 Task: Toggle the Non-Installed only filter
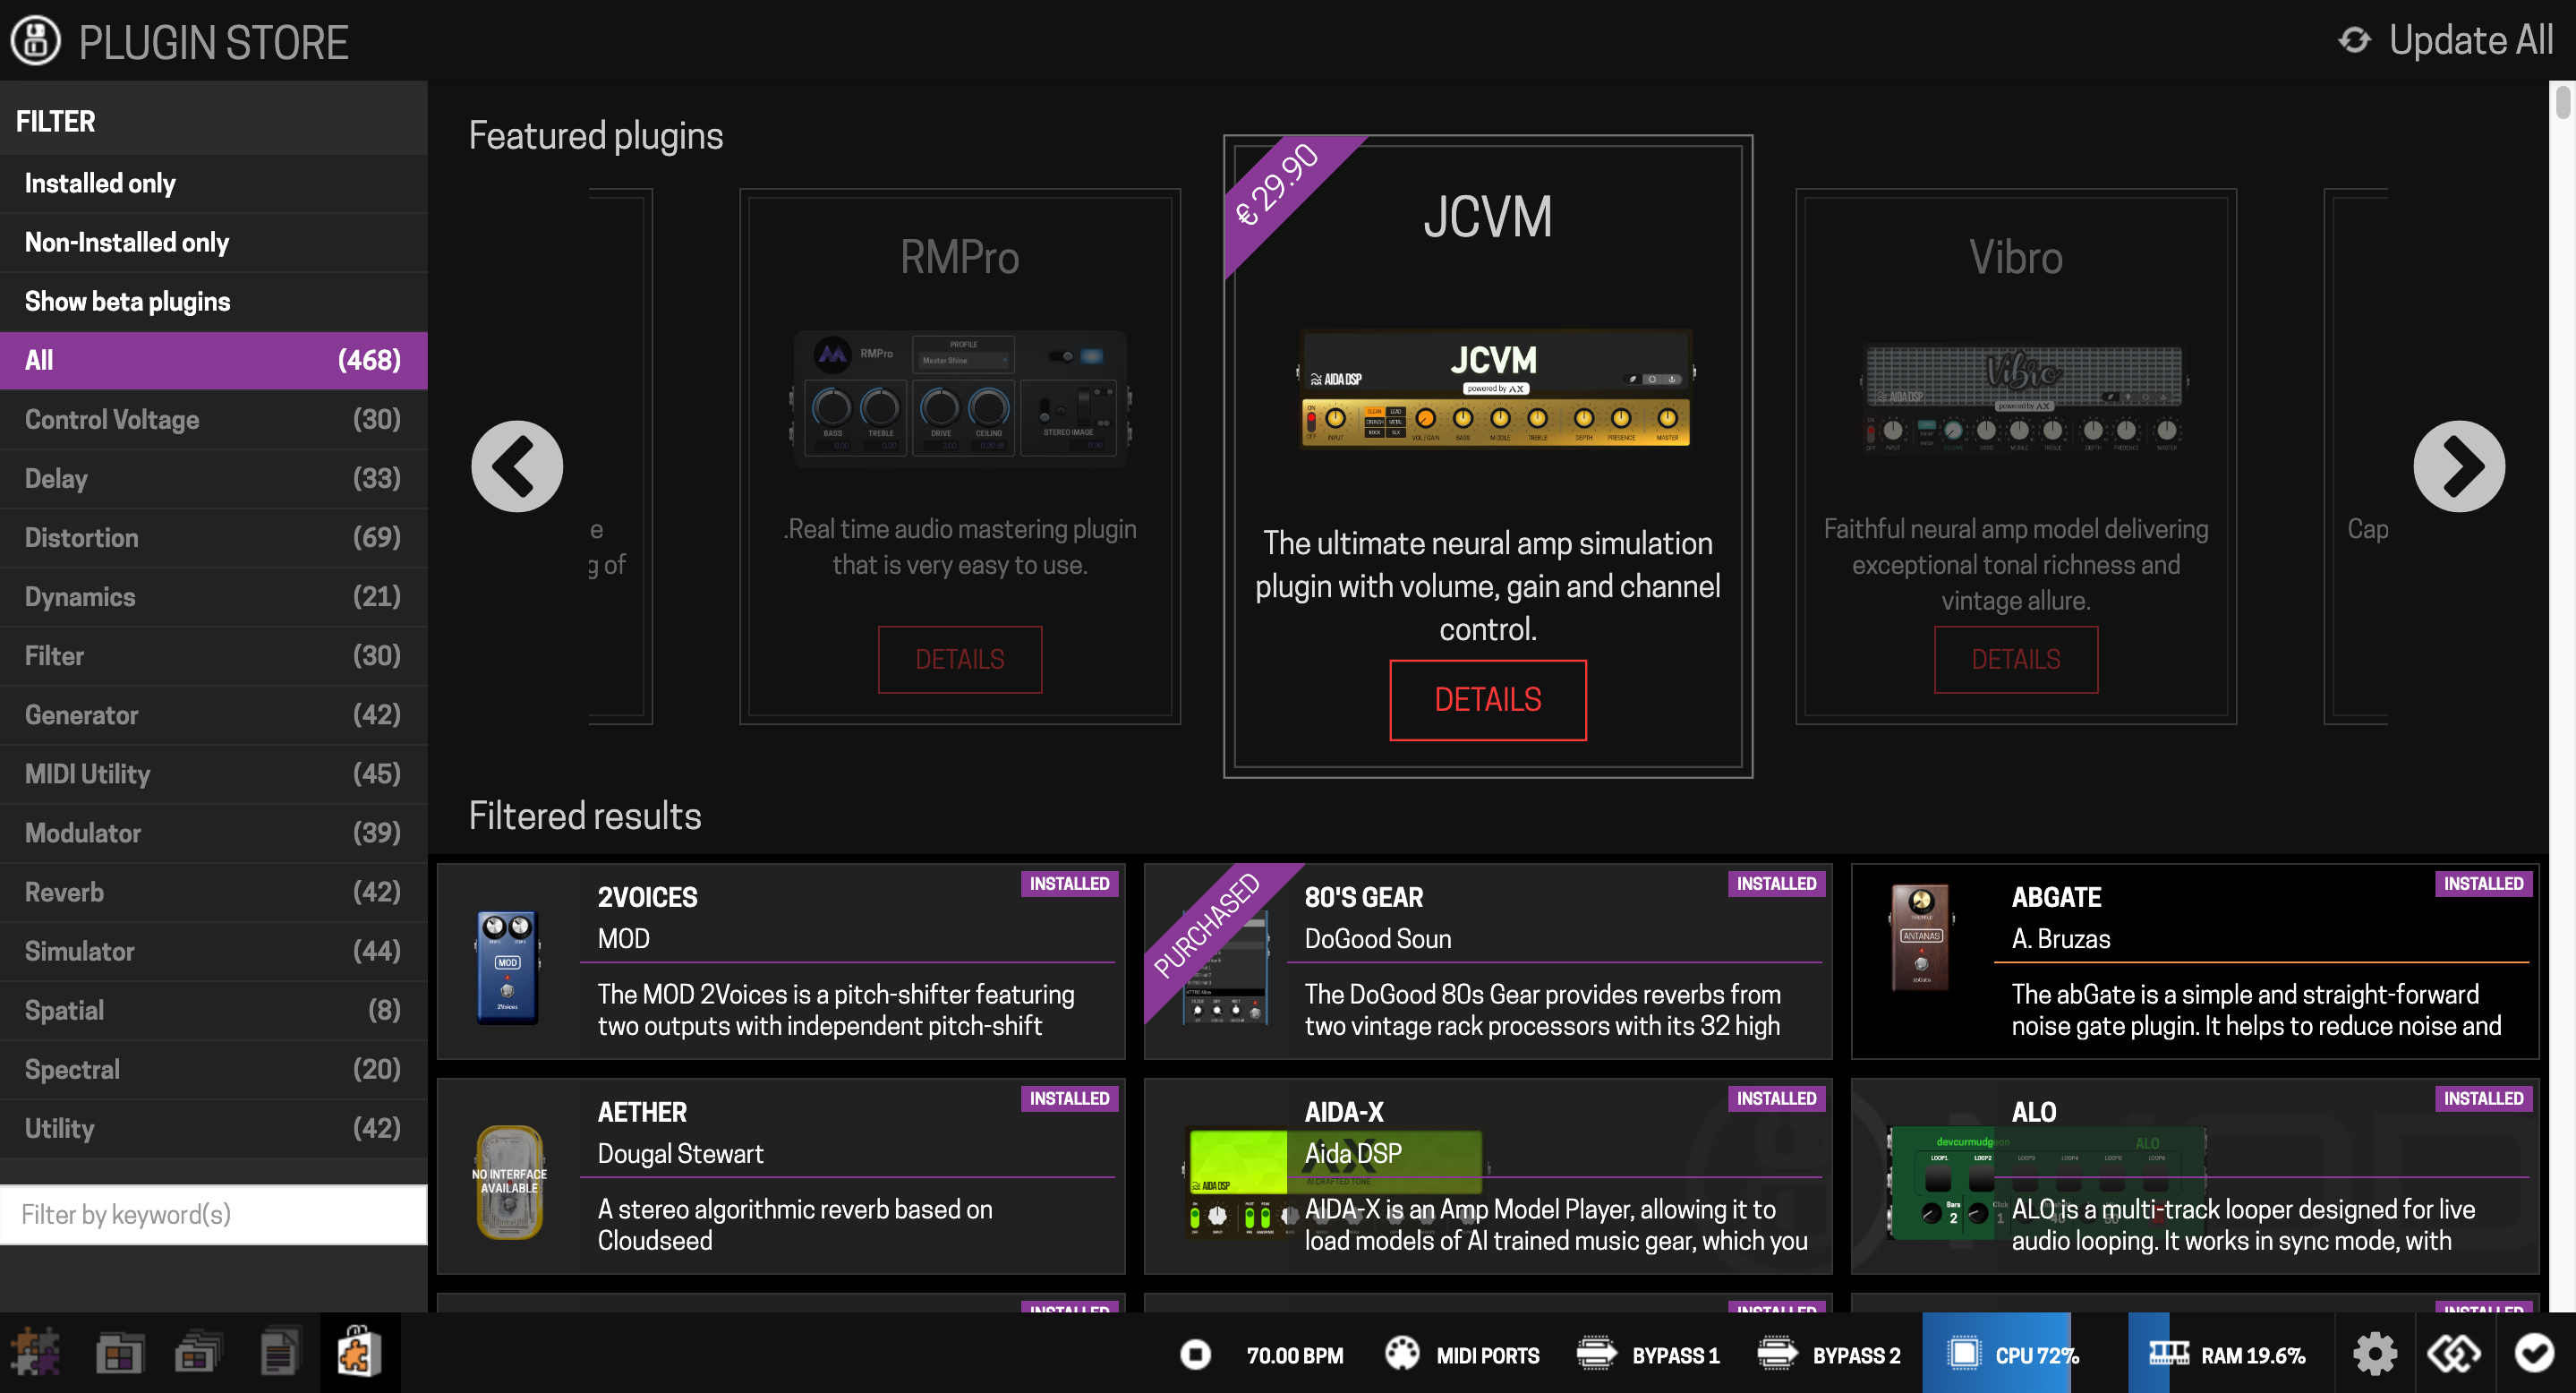coord(127,242)
